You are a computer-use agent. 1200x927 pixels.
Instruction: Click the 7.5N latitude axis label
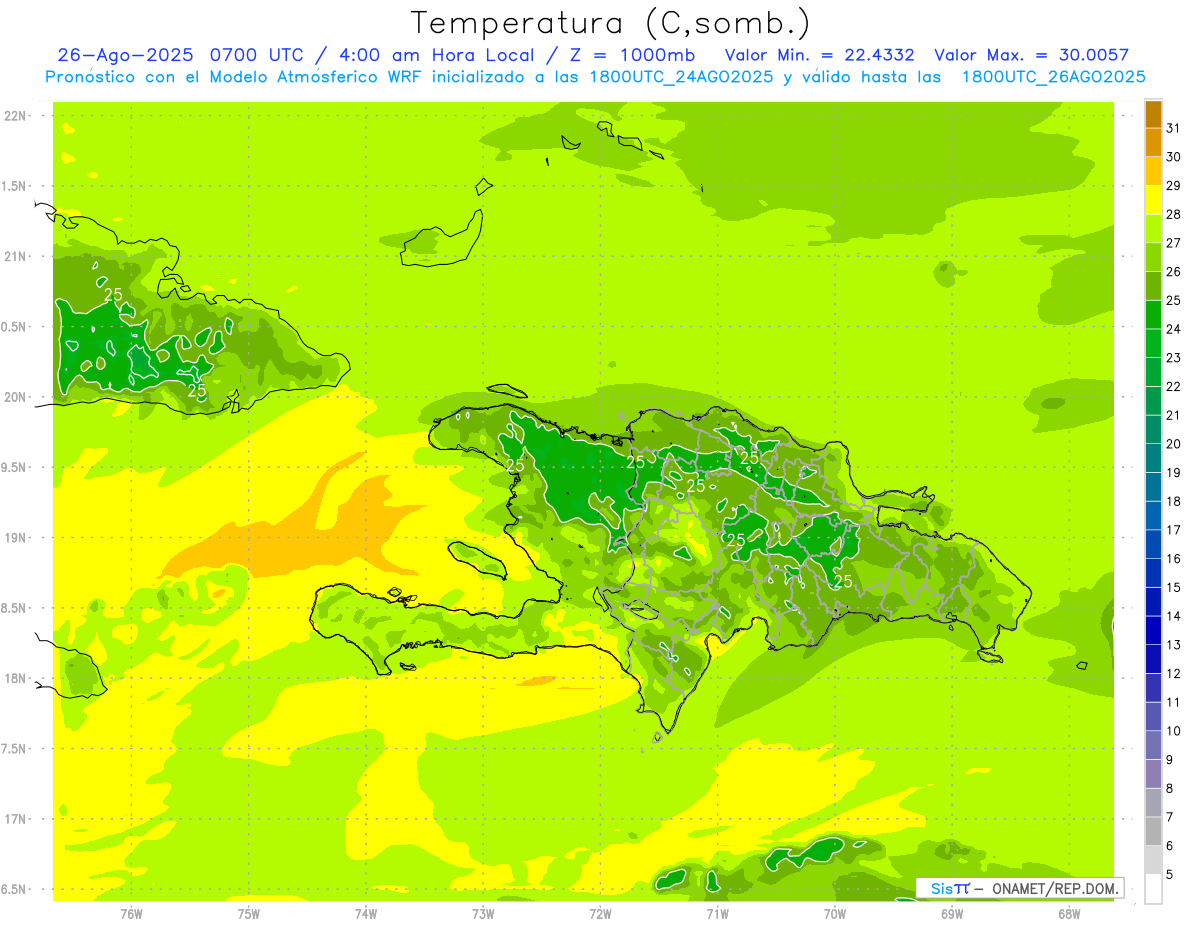(16, 749)
